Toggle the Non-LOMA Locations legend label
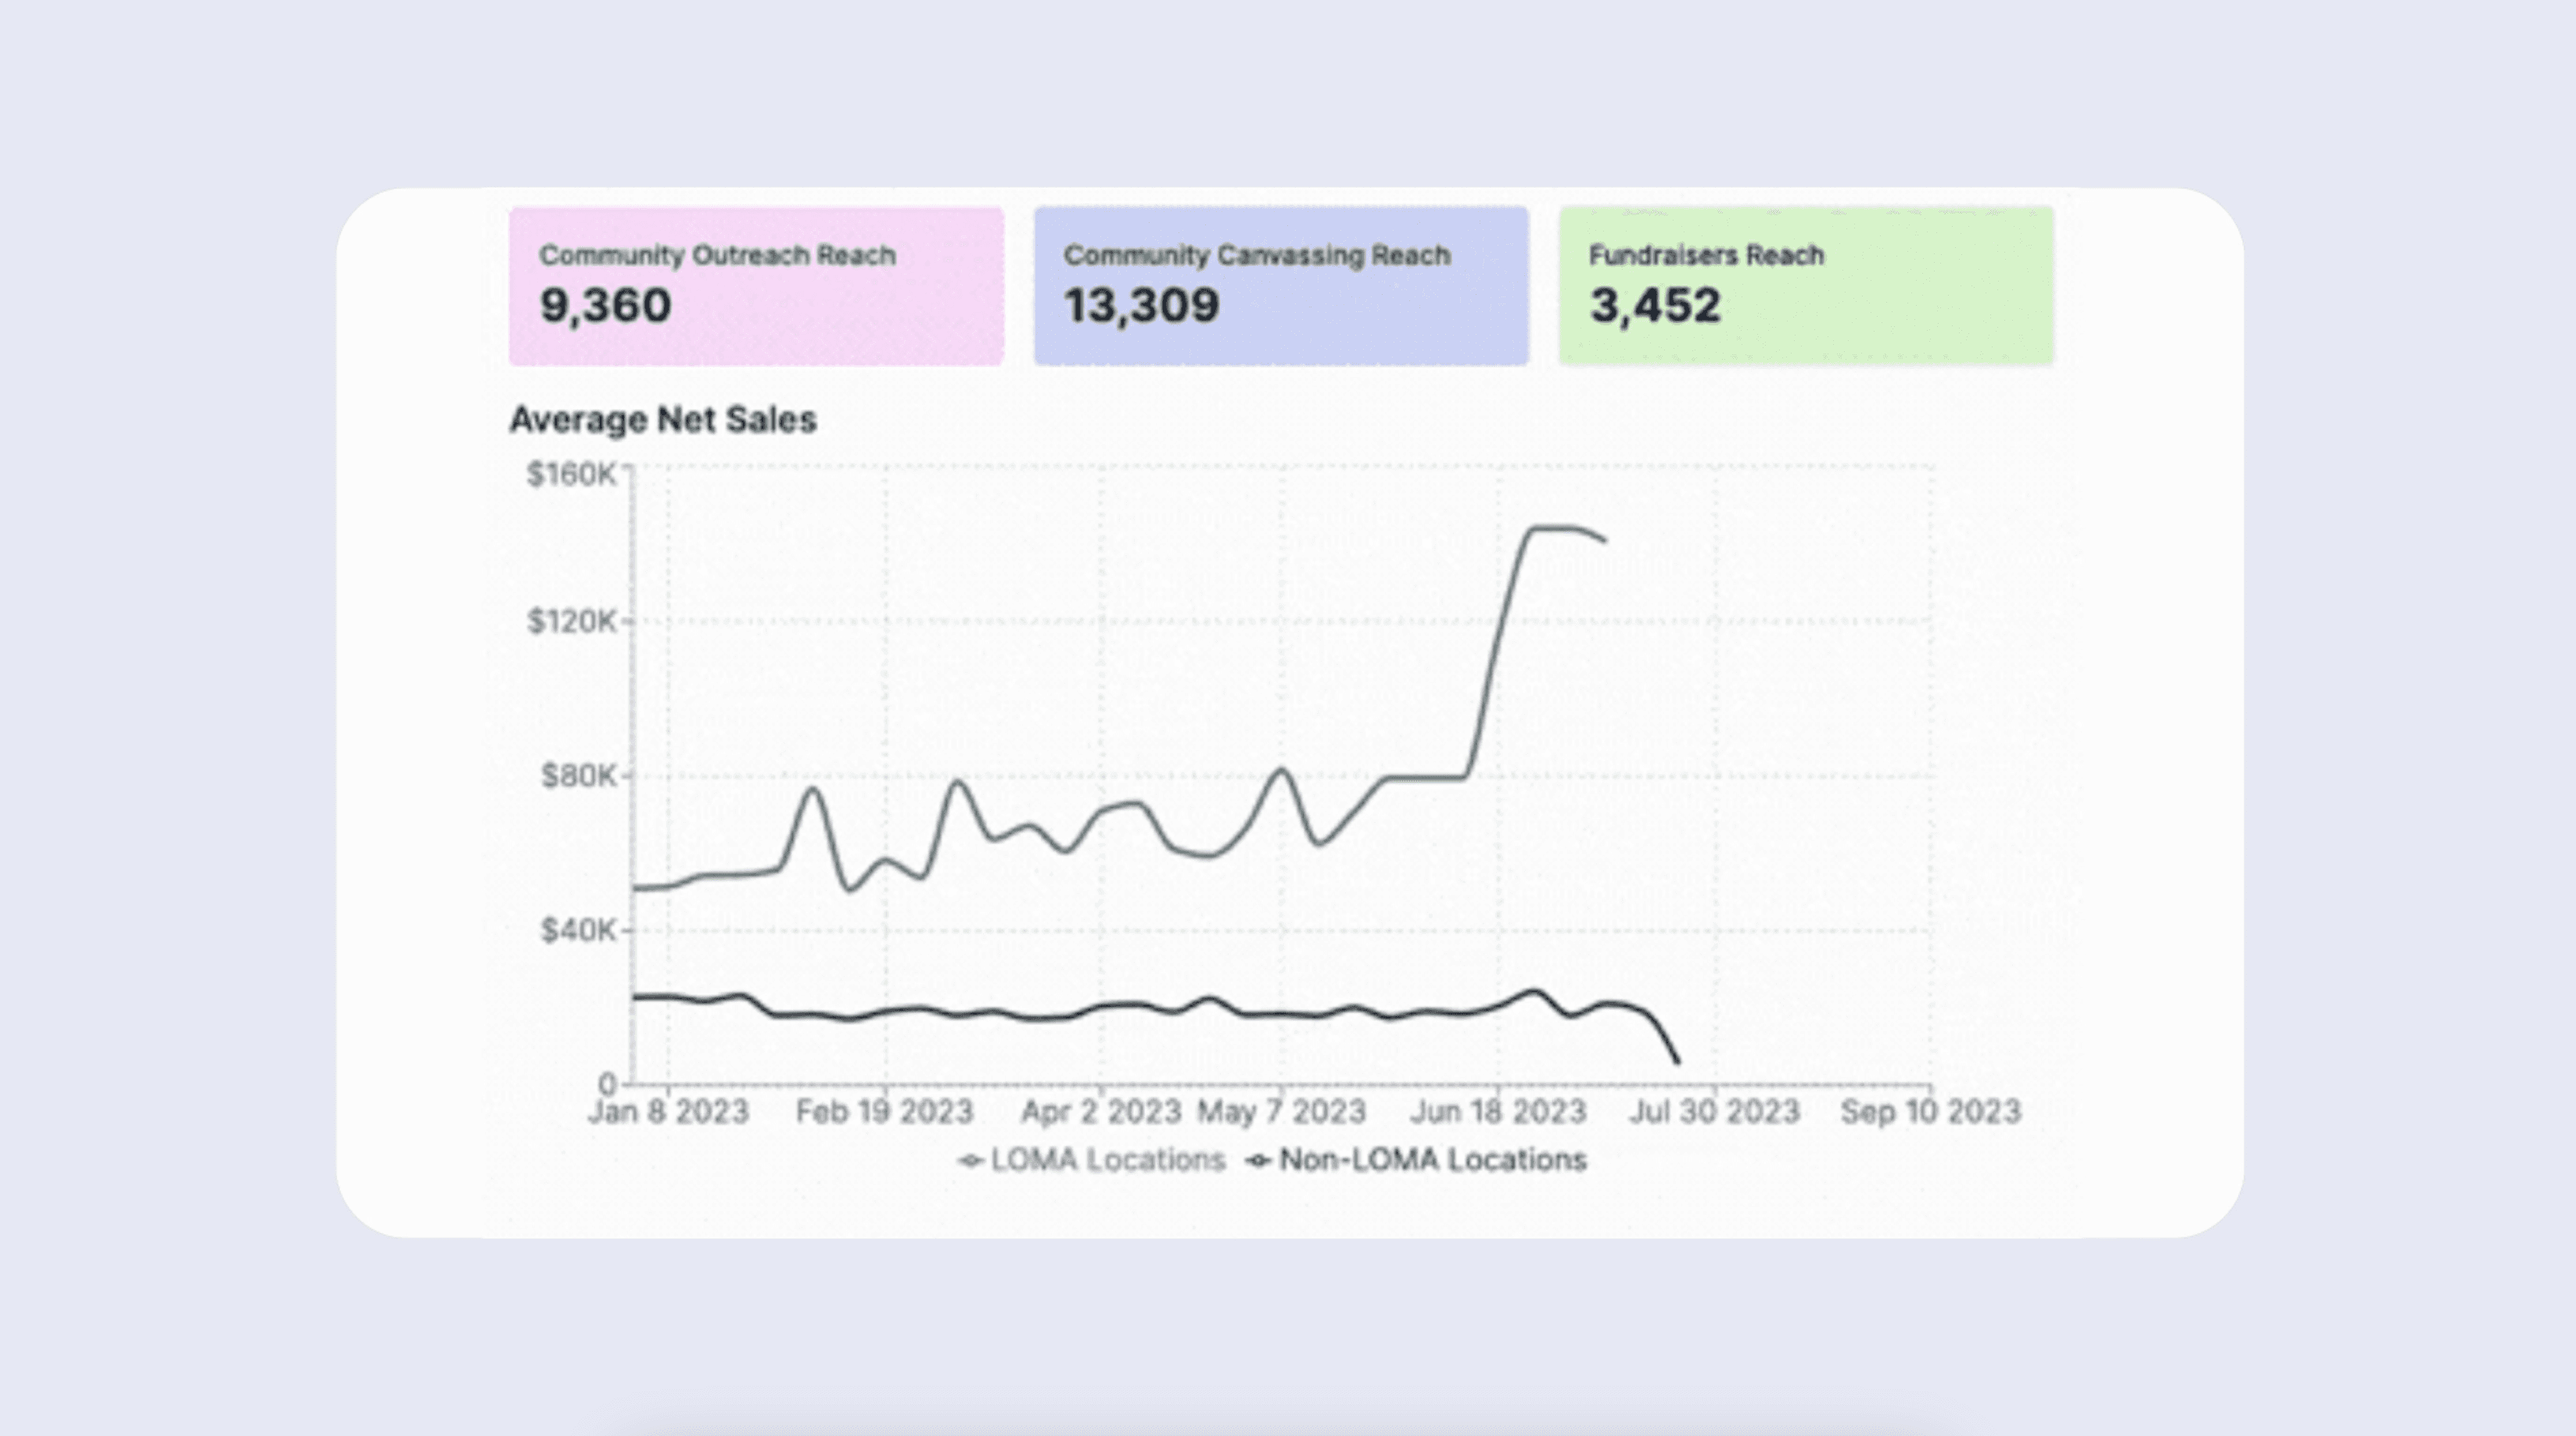Image resolution: width=2576 pixels, height=1436 pixels. (x=1432, y=1160)
